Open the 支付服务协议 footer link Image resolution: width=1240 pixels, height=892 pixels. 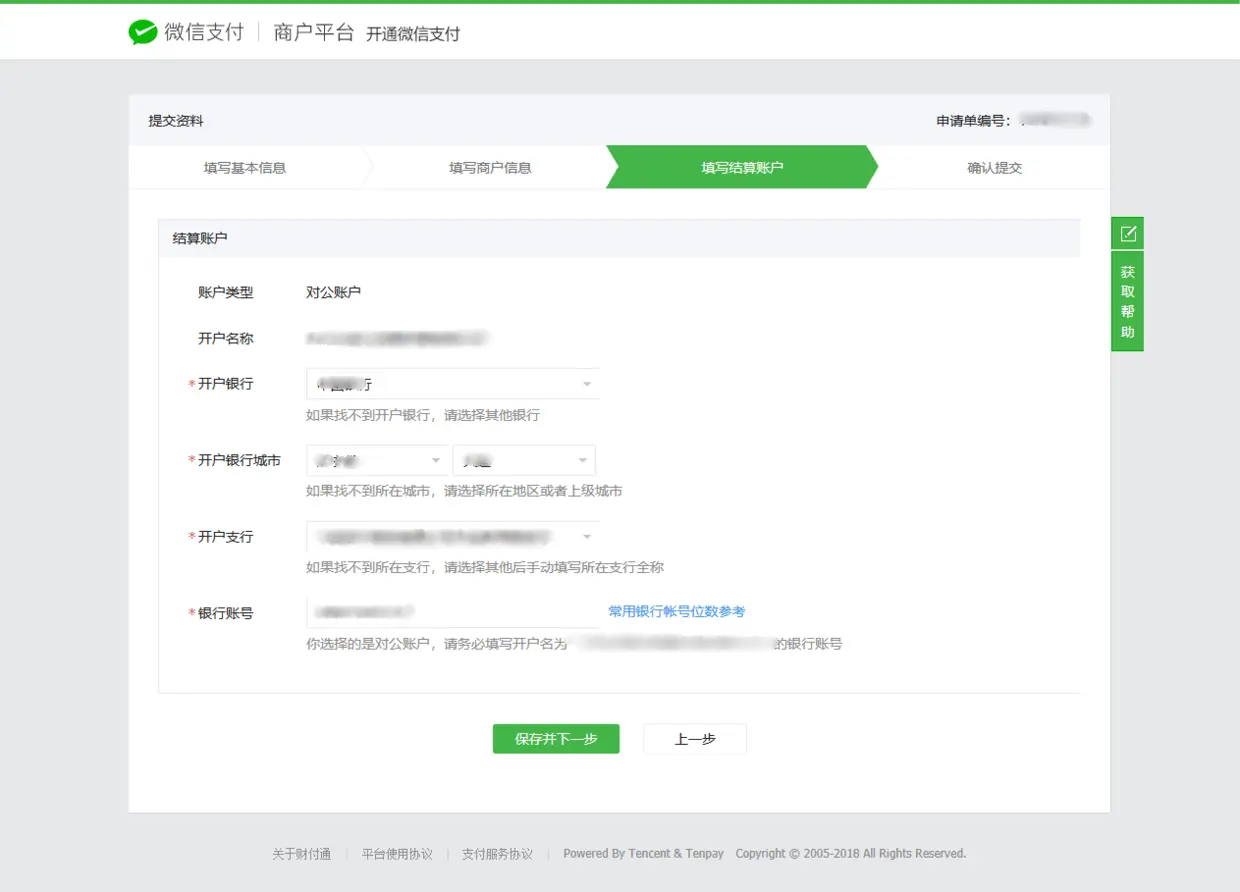(497, 854)
